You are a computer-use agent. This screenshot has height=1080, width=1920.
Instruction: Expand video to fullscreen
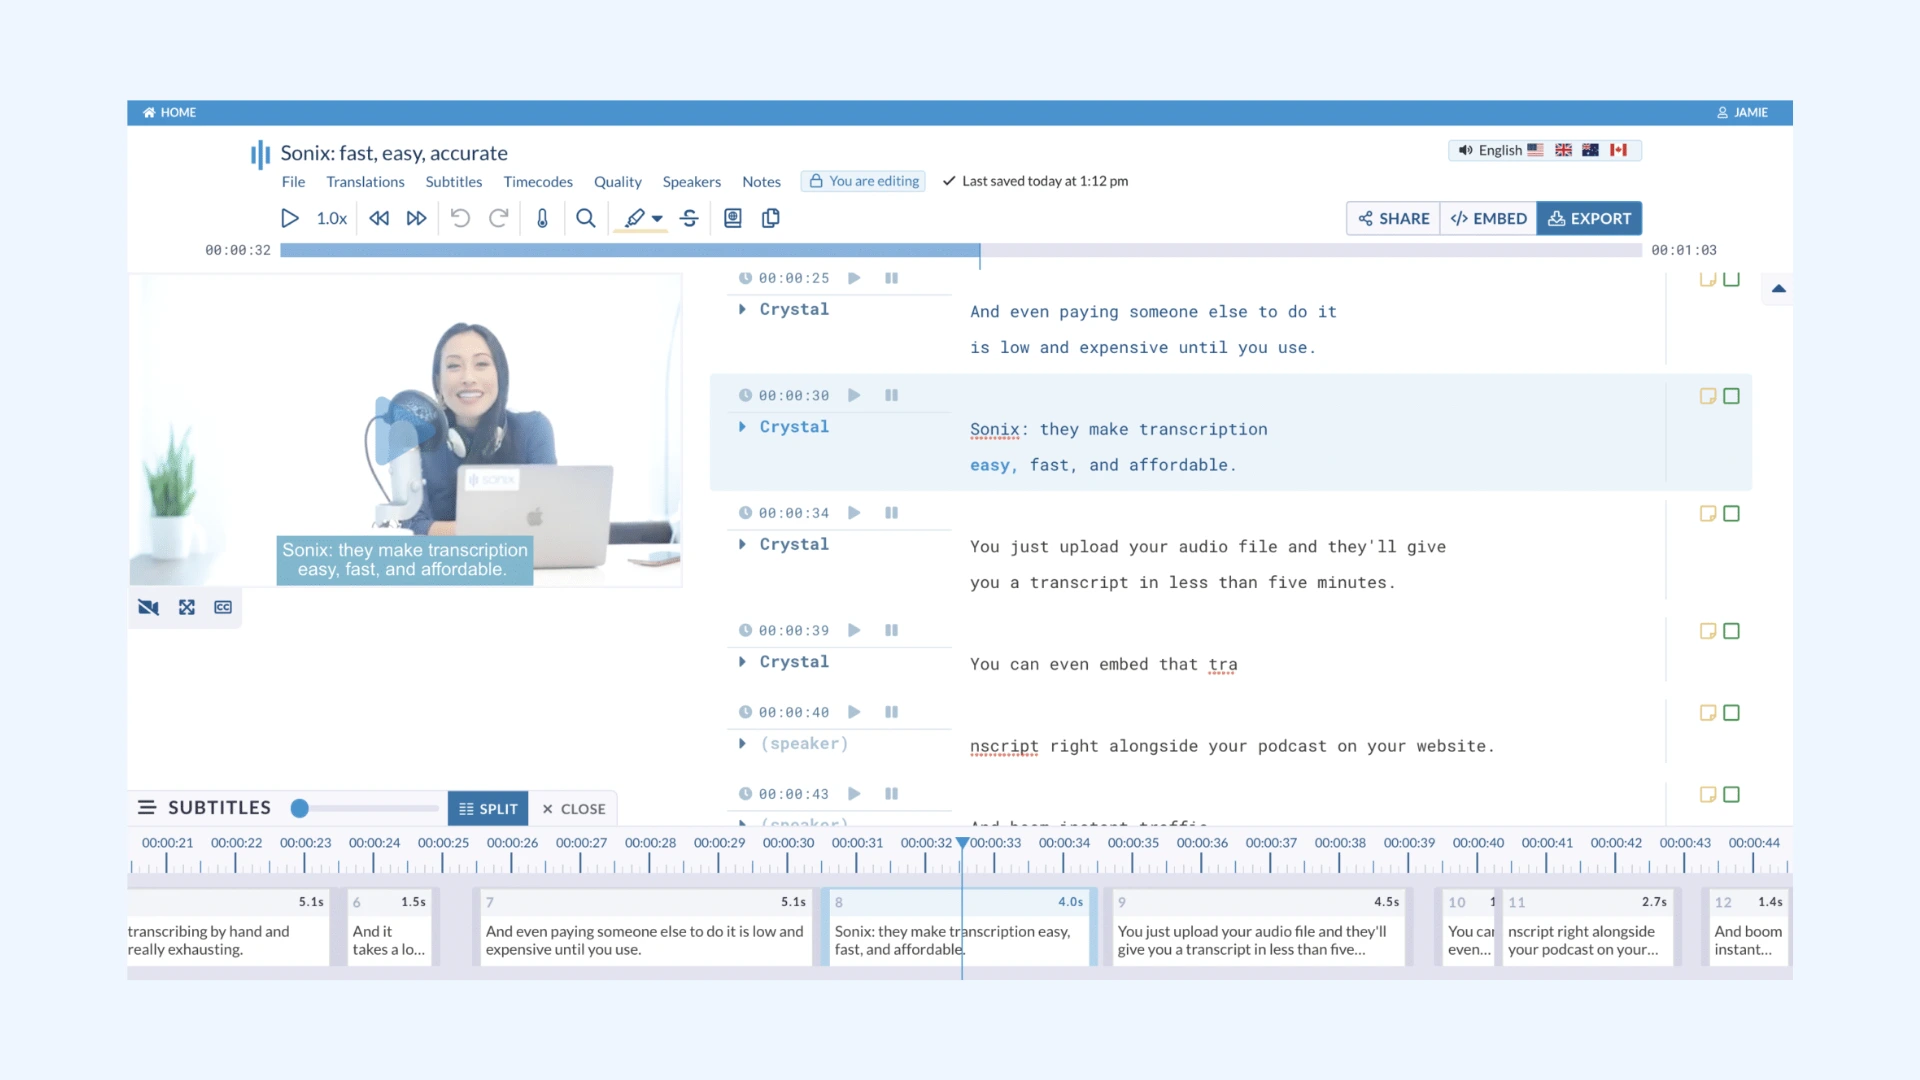[x=186, y=607]
